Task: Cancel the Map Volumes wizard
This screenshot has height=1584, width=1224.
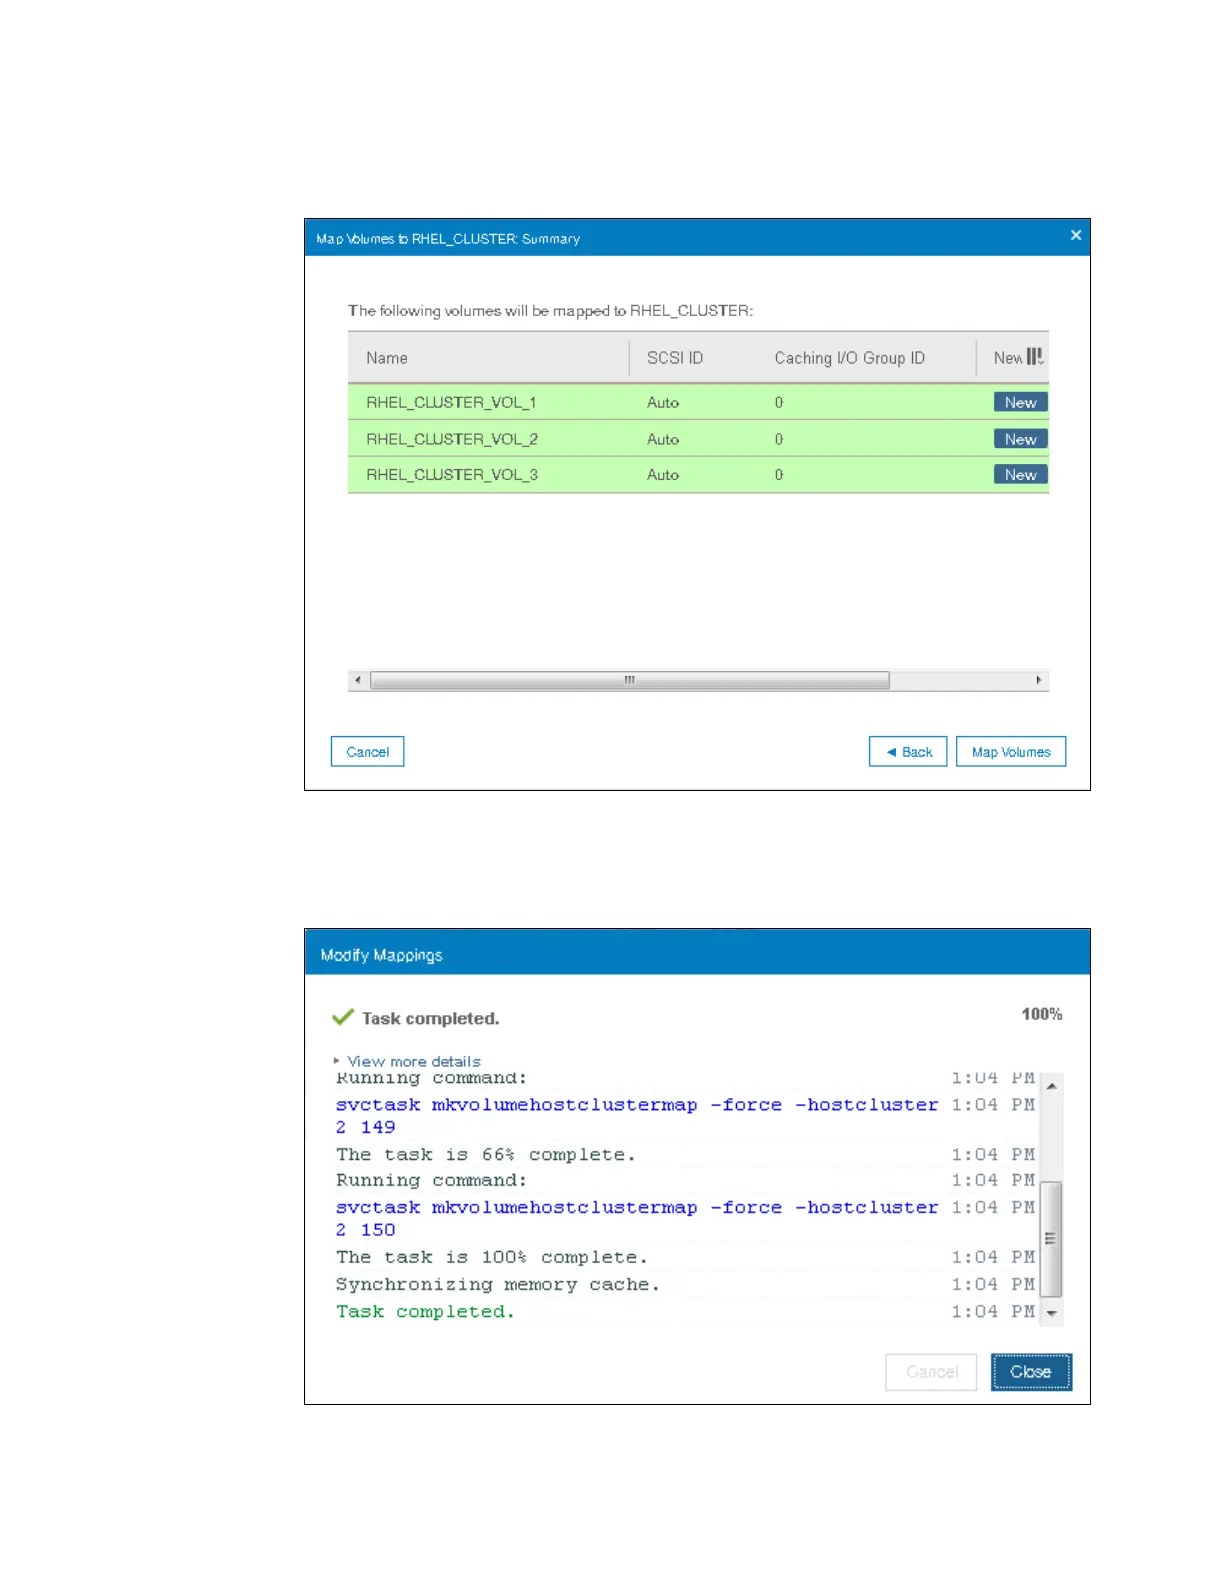Action: (367, 752)
